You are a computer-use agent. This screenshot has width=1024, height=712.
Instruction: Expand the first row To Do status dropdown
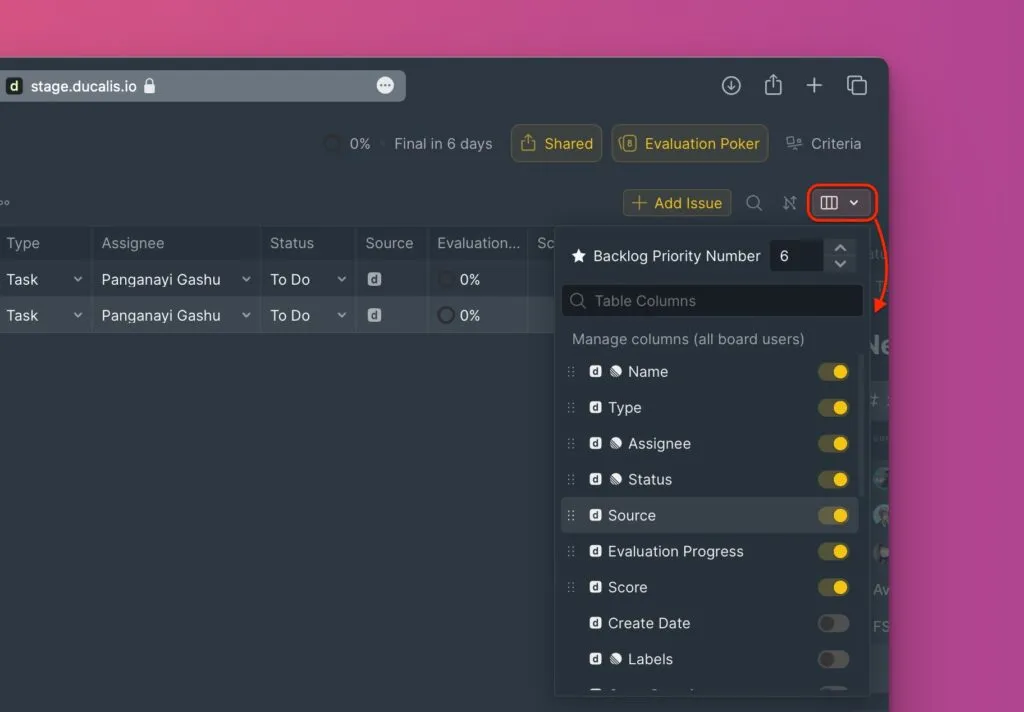point(308,280)
